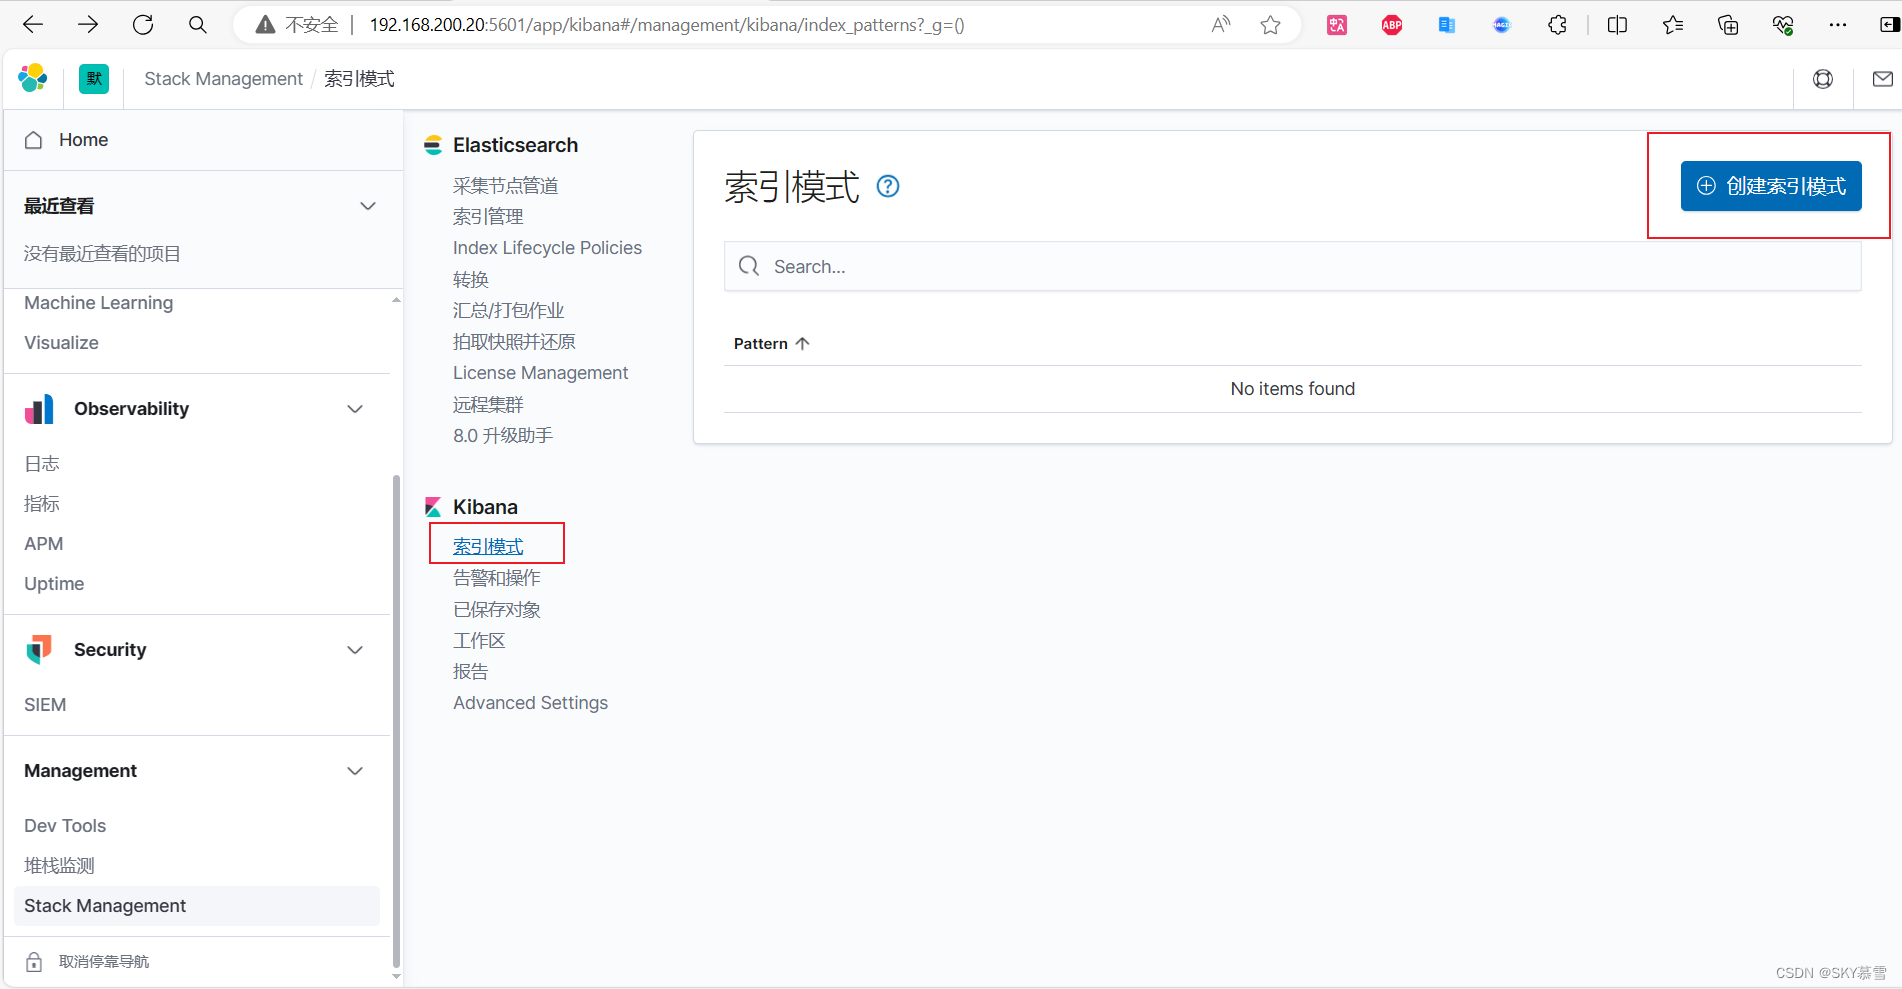Open browser search with the magnifier icon
This screenshot has height=989, width=1902.
[x=198, y=25]
